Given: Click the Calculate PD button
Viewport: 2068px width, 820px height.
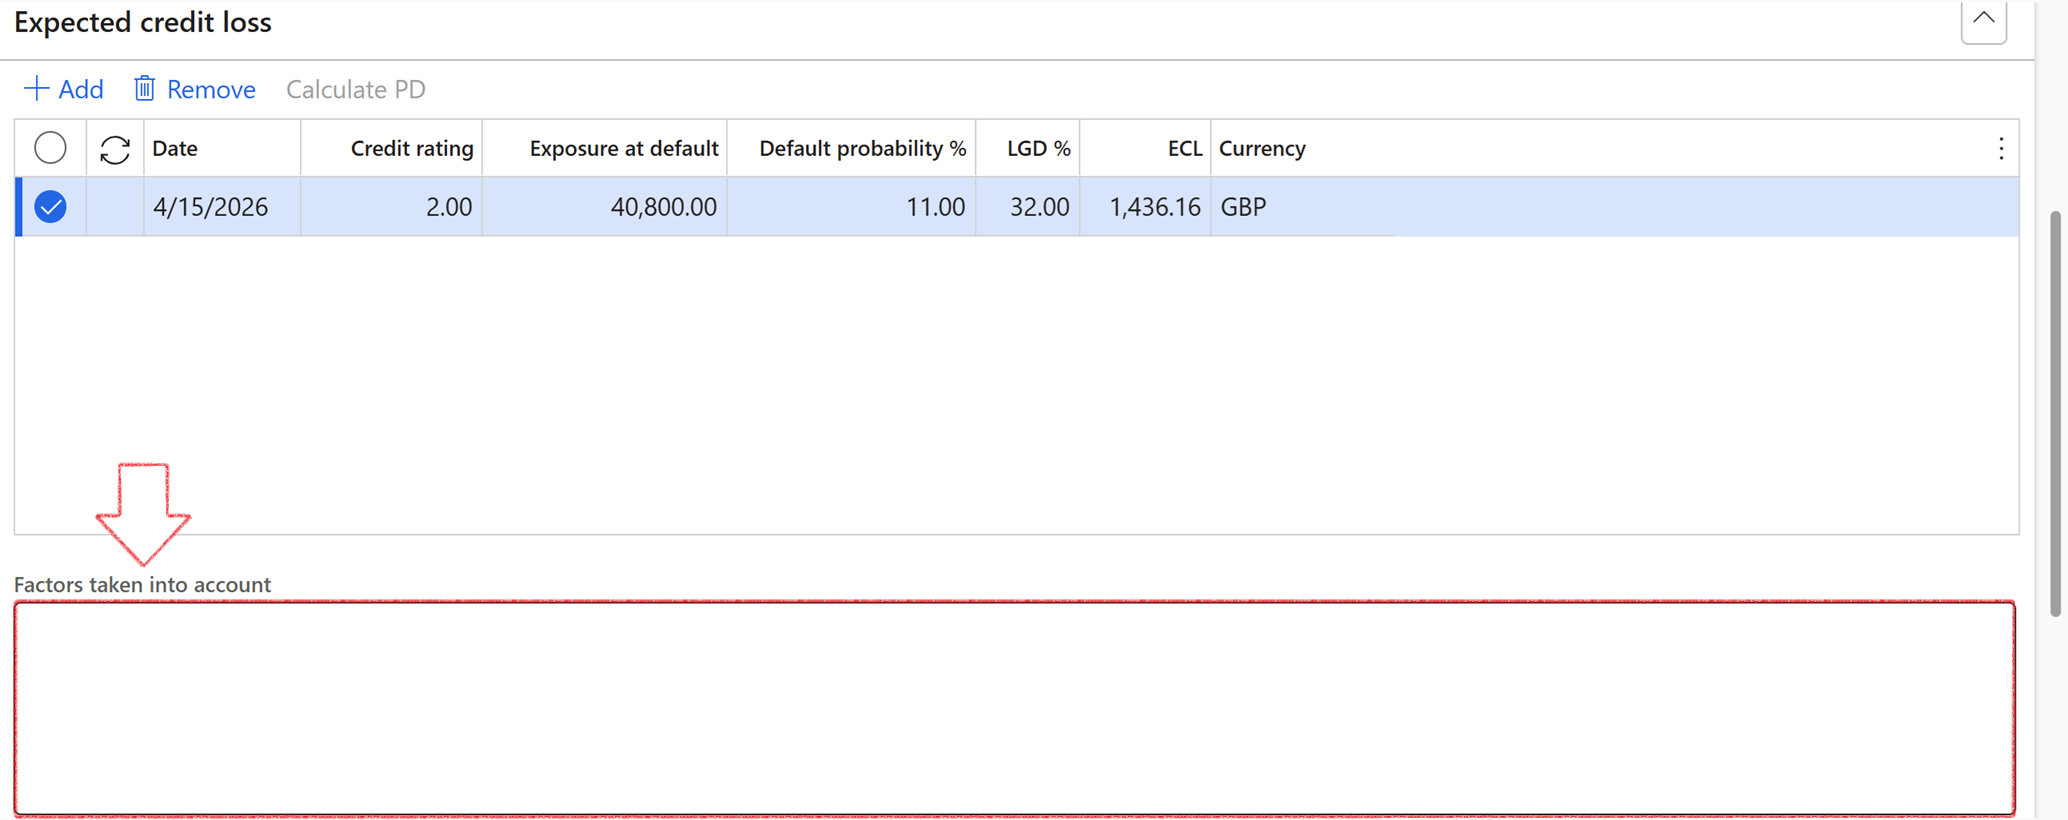Looking at the screenshot, I should 355,89.
